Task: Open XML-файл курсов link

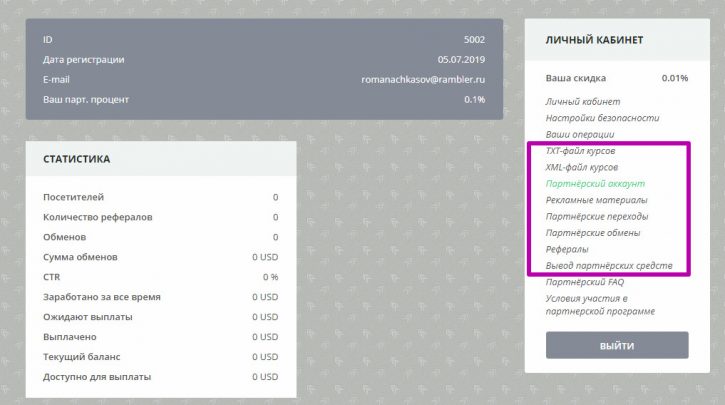Action: click(x=582, y=167)
